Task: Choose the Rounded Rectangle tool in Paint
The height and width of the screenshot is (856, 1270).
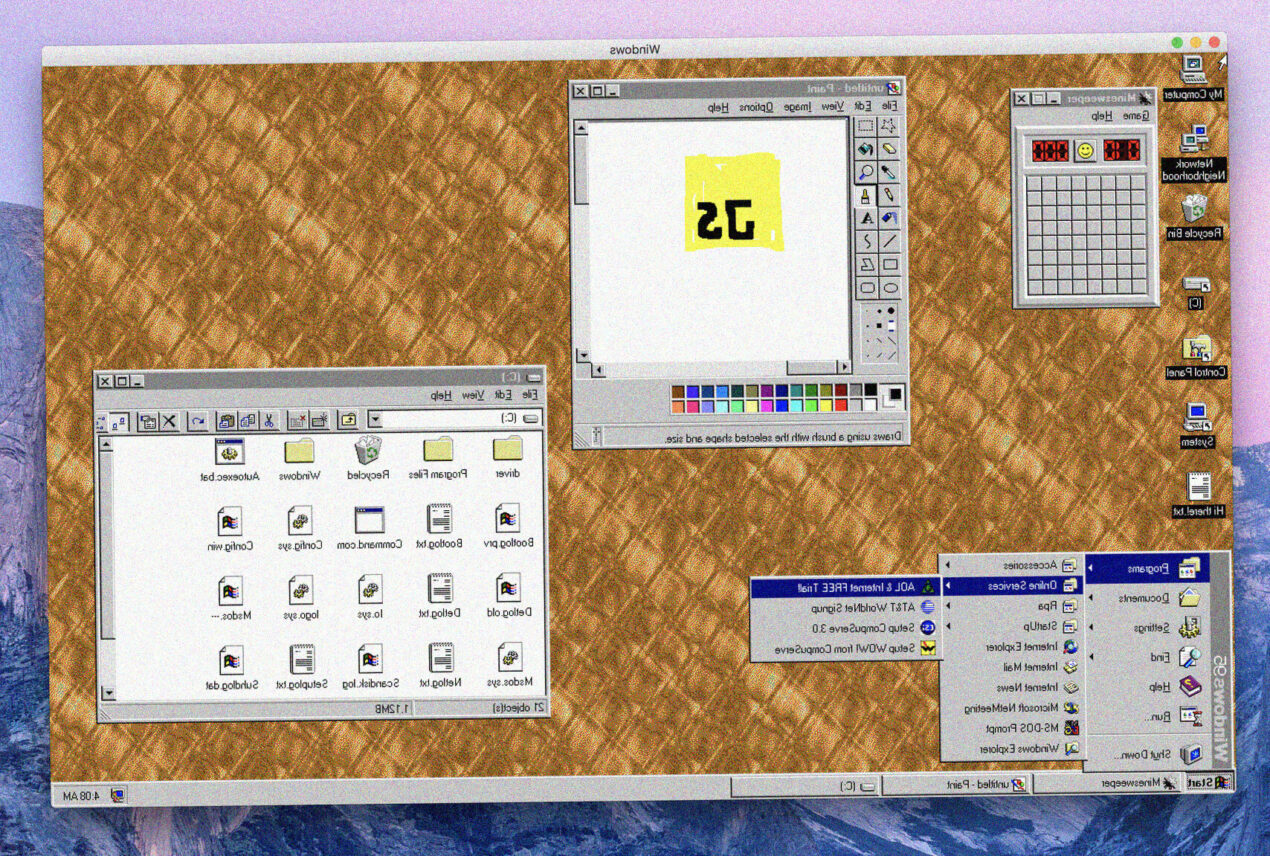Action: [866, 287]
